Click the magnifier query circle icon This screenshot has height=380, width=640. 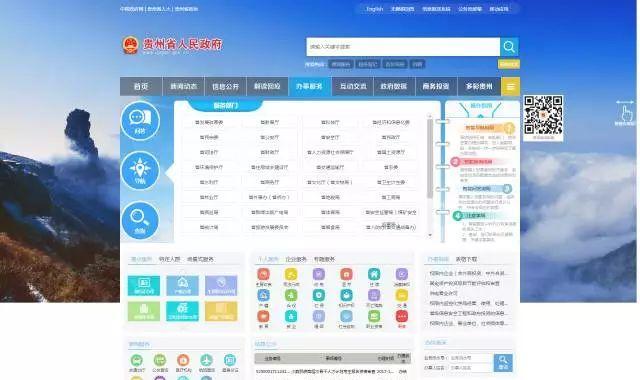140,220
